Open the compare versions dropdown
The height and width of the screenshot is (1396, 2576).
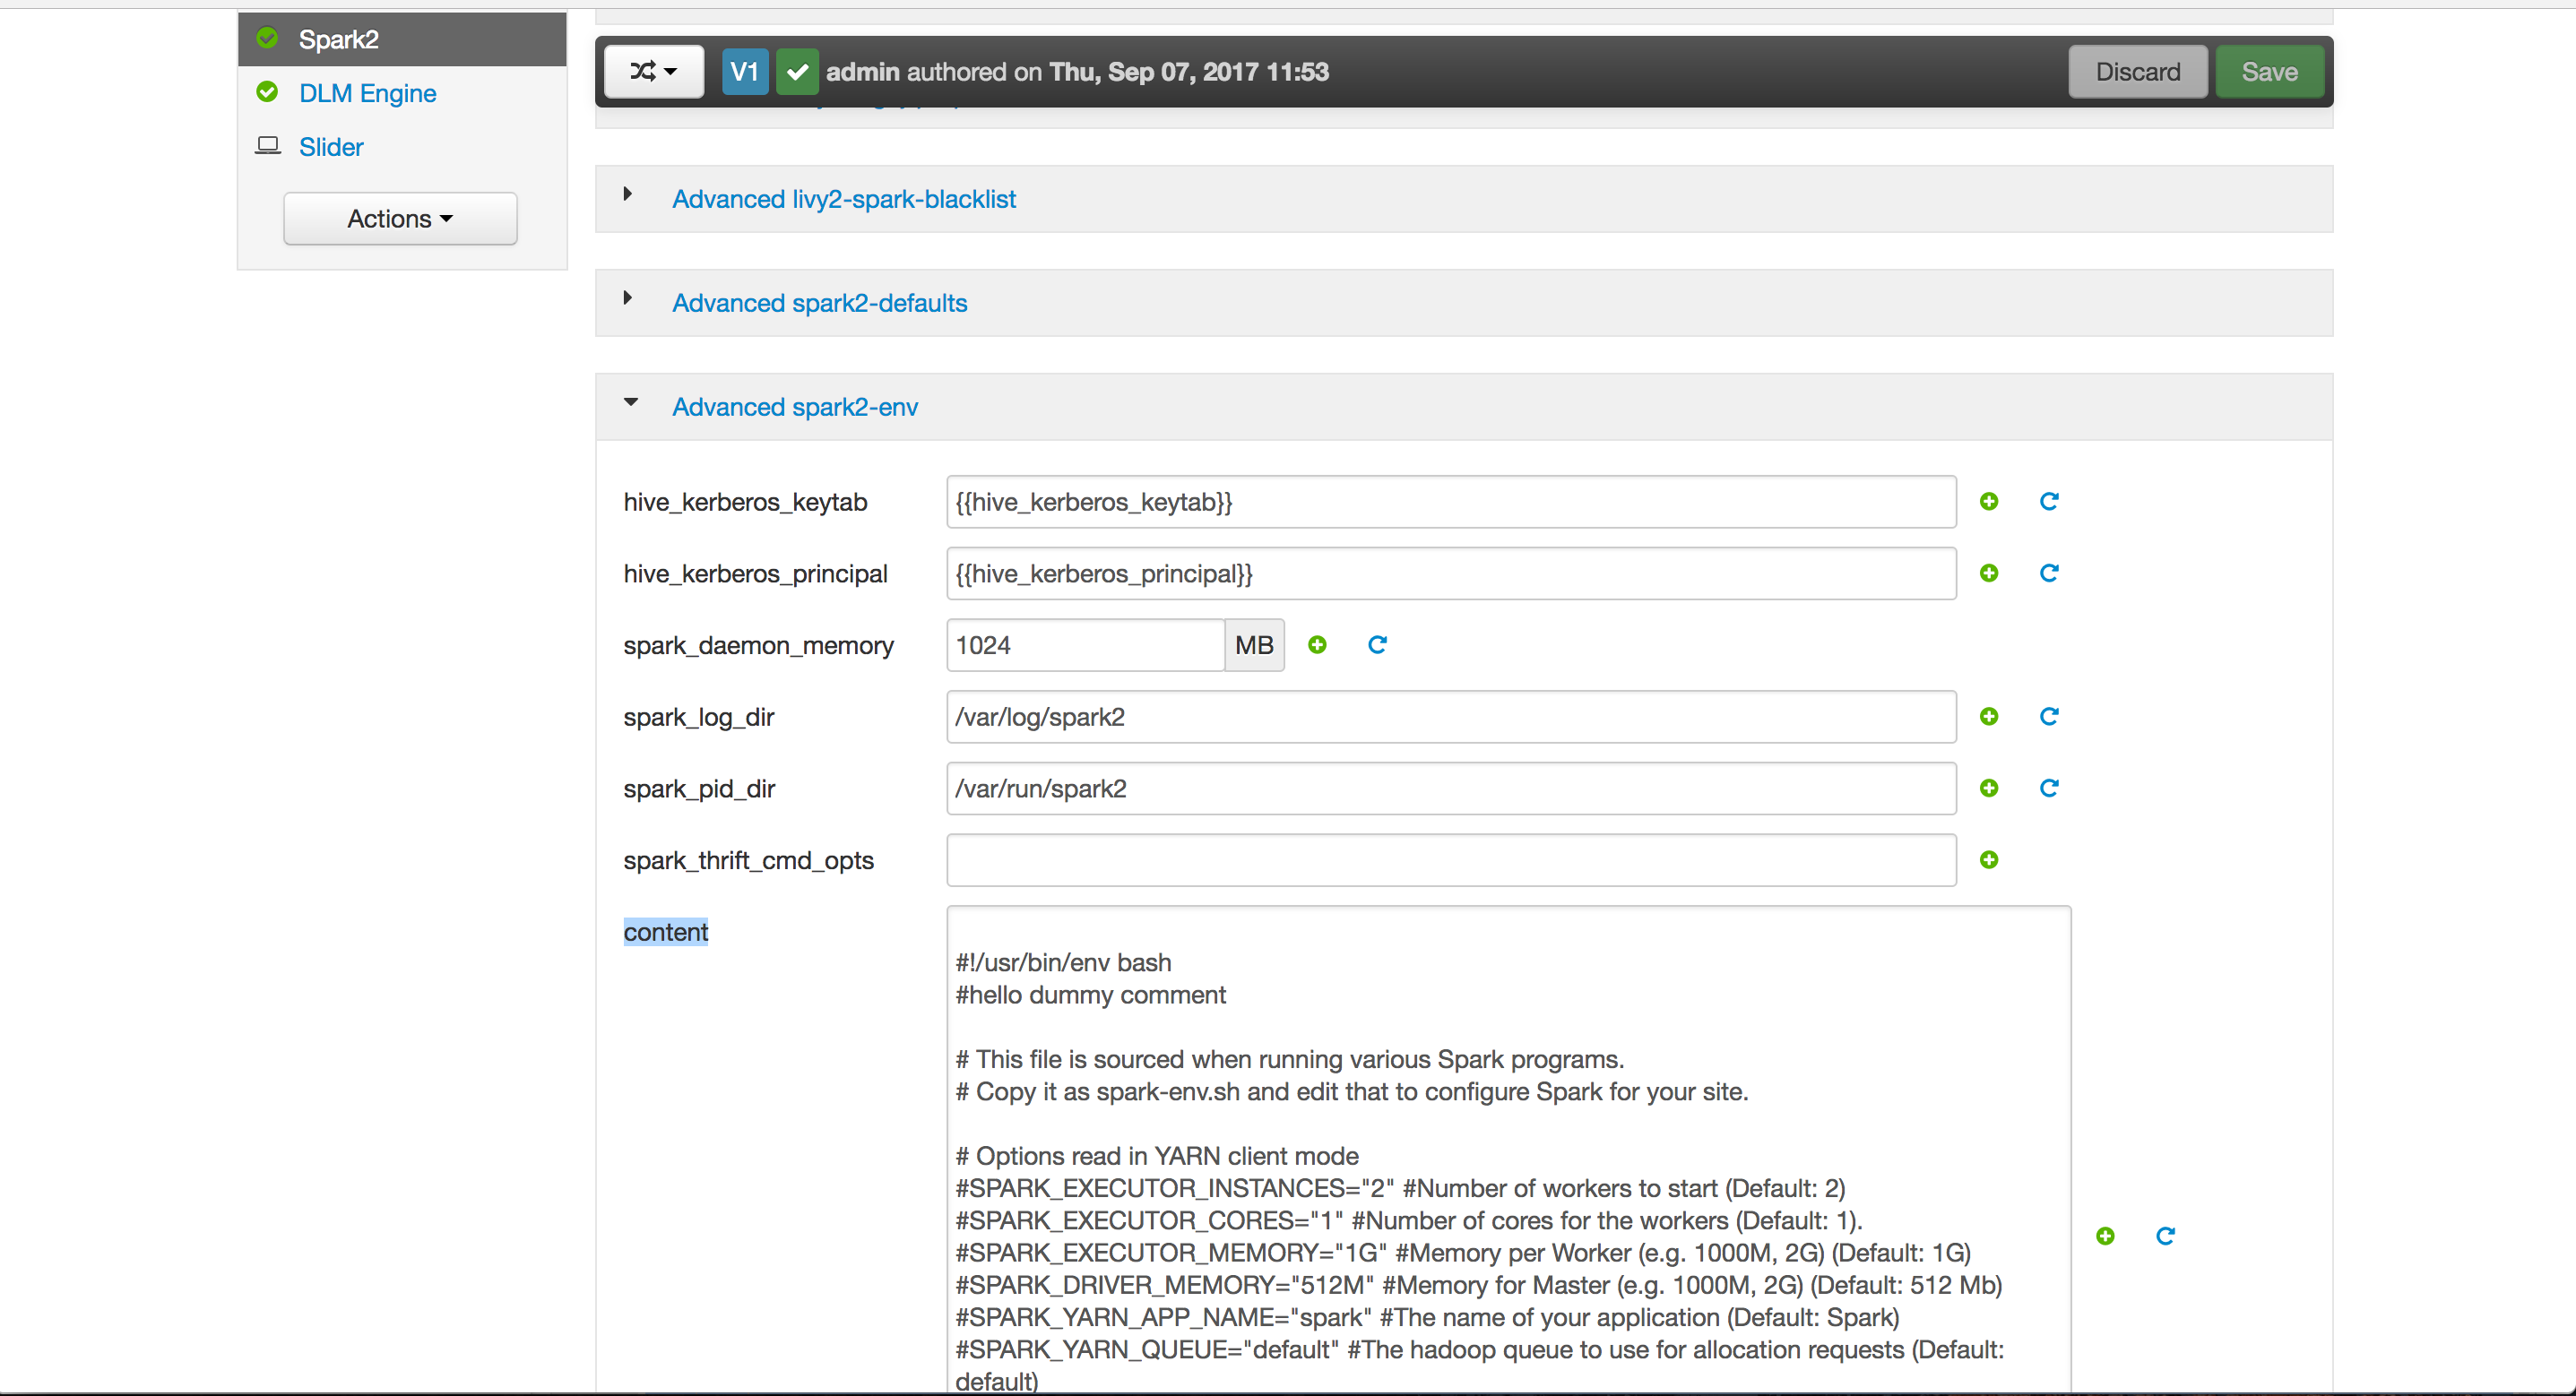pyautogui.click(x=653, y=71)
